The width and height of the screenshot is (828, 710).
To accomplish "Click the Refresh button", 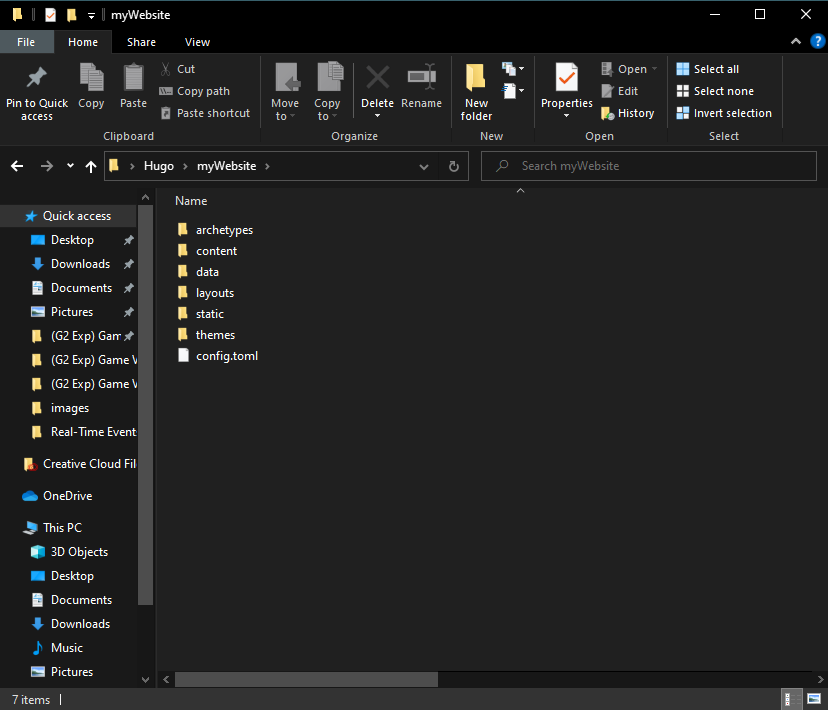I will pyautogui.click(x=454, y=167).
